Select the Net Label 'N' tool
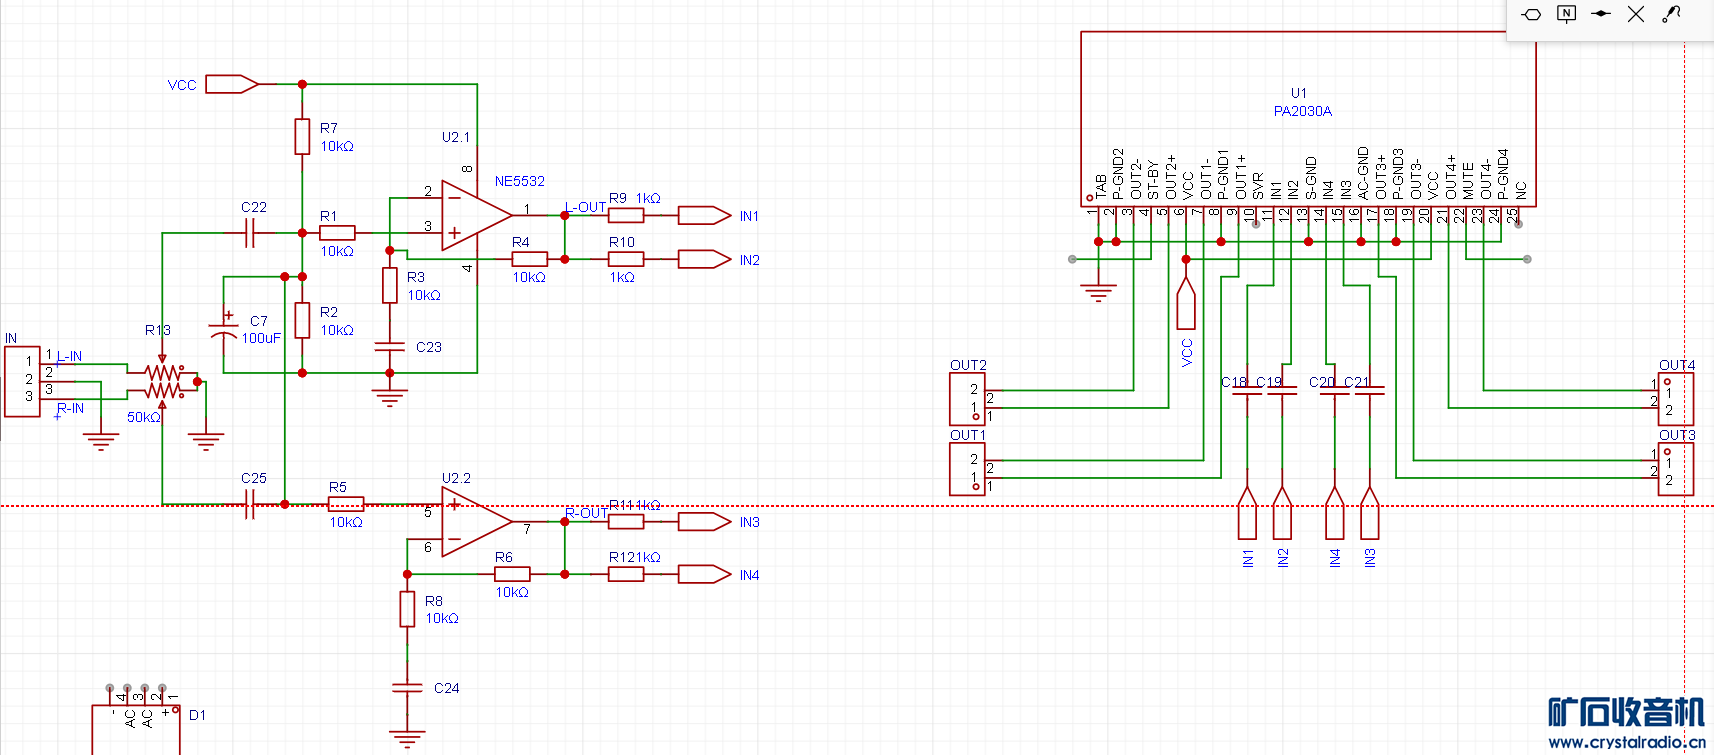The image size is (1714, 755). tap(1566, 14)
